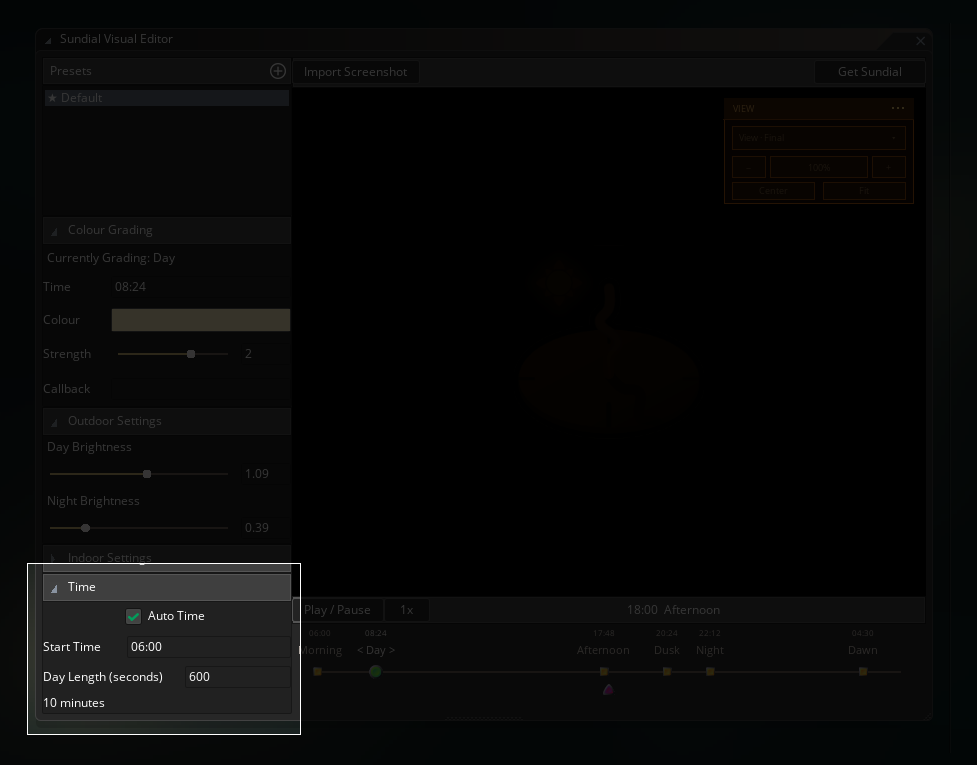Image resolution: width=977 pixels, height=765 pixels.
Task: Select the star Default preset
Action: point(167,98)
